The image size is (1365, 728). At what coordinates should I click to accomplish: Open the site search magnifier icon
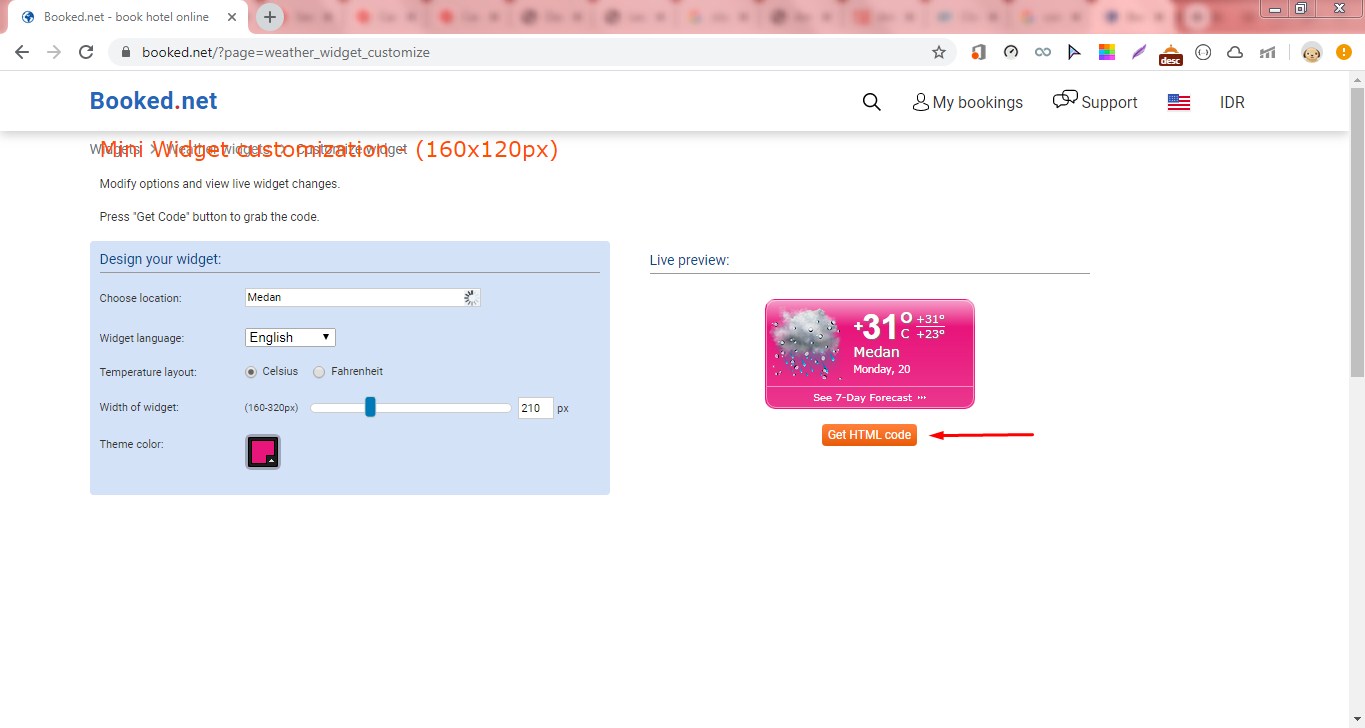(x=871, y=102)
